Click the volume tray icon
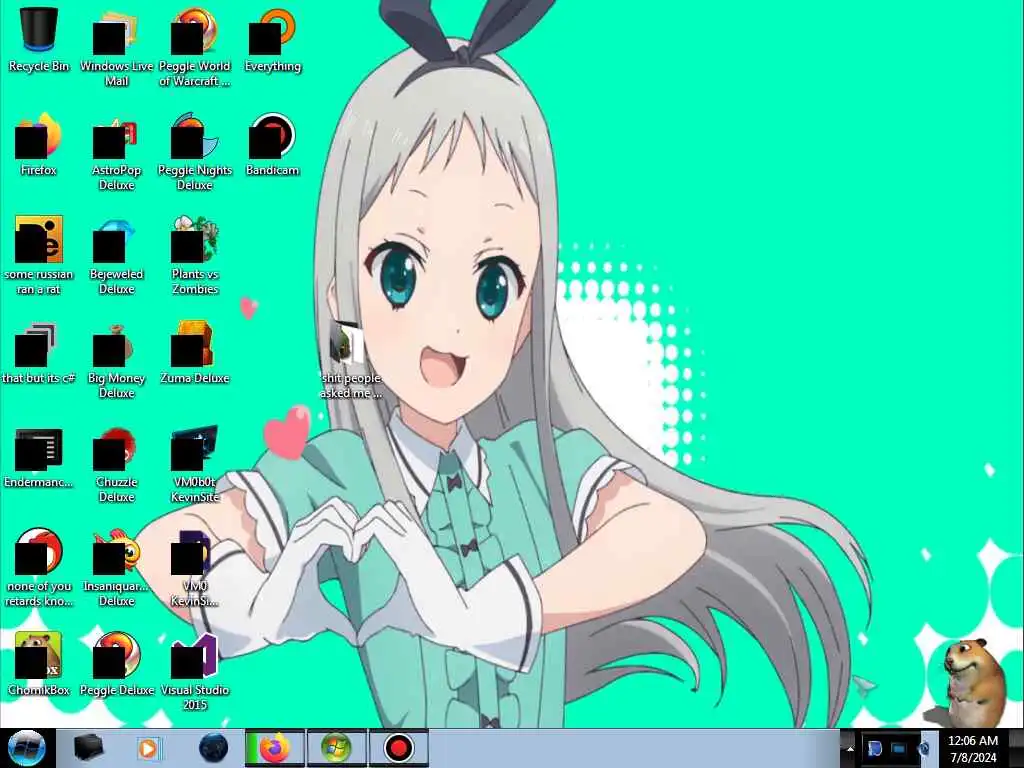Screen dimensions: 1024x768 tap(923, 749)
